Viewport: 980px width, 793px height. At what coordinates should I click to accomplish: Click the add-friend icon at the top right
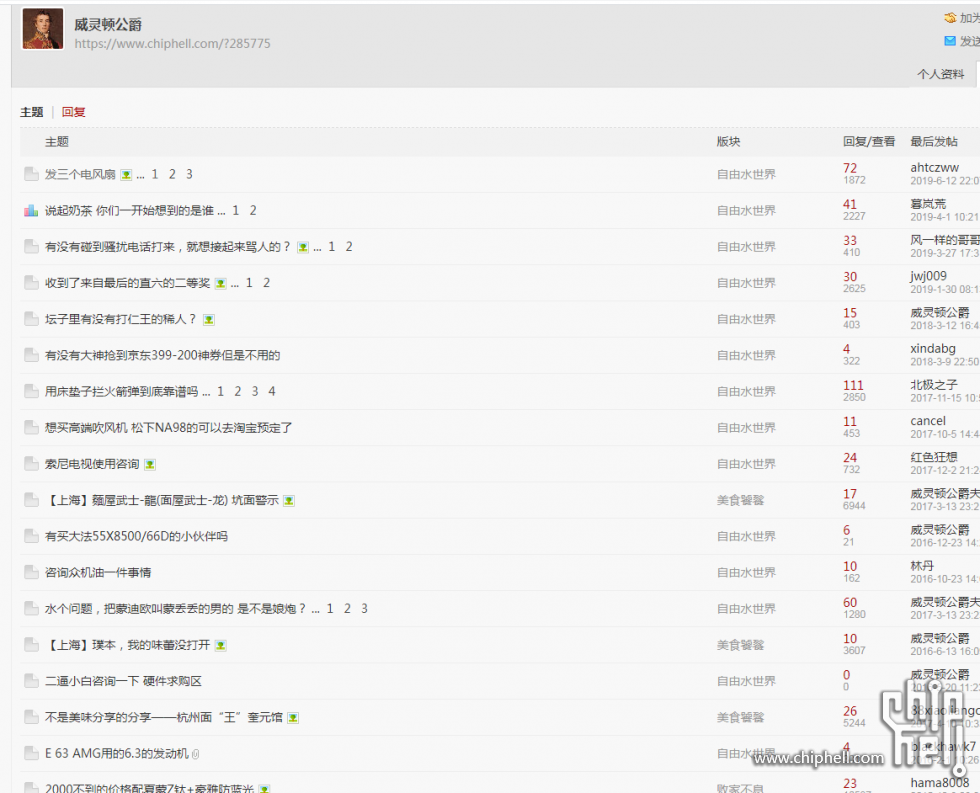click(x=950, y=18)
